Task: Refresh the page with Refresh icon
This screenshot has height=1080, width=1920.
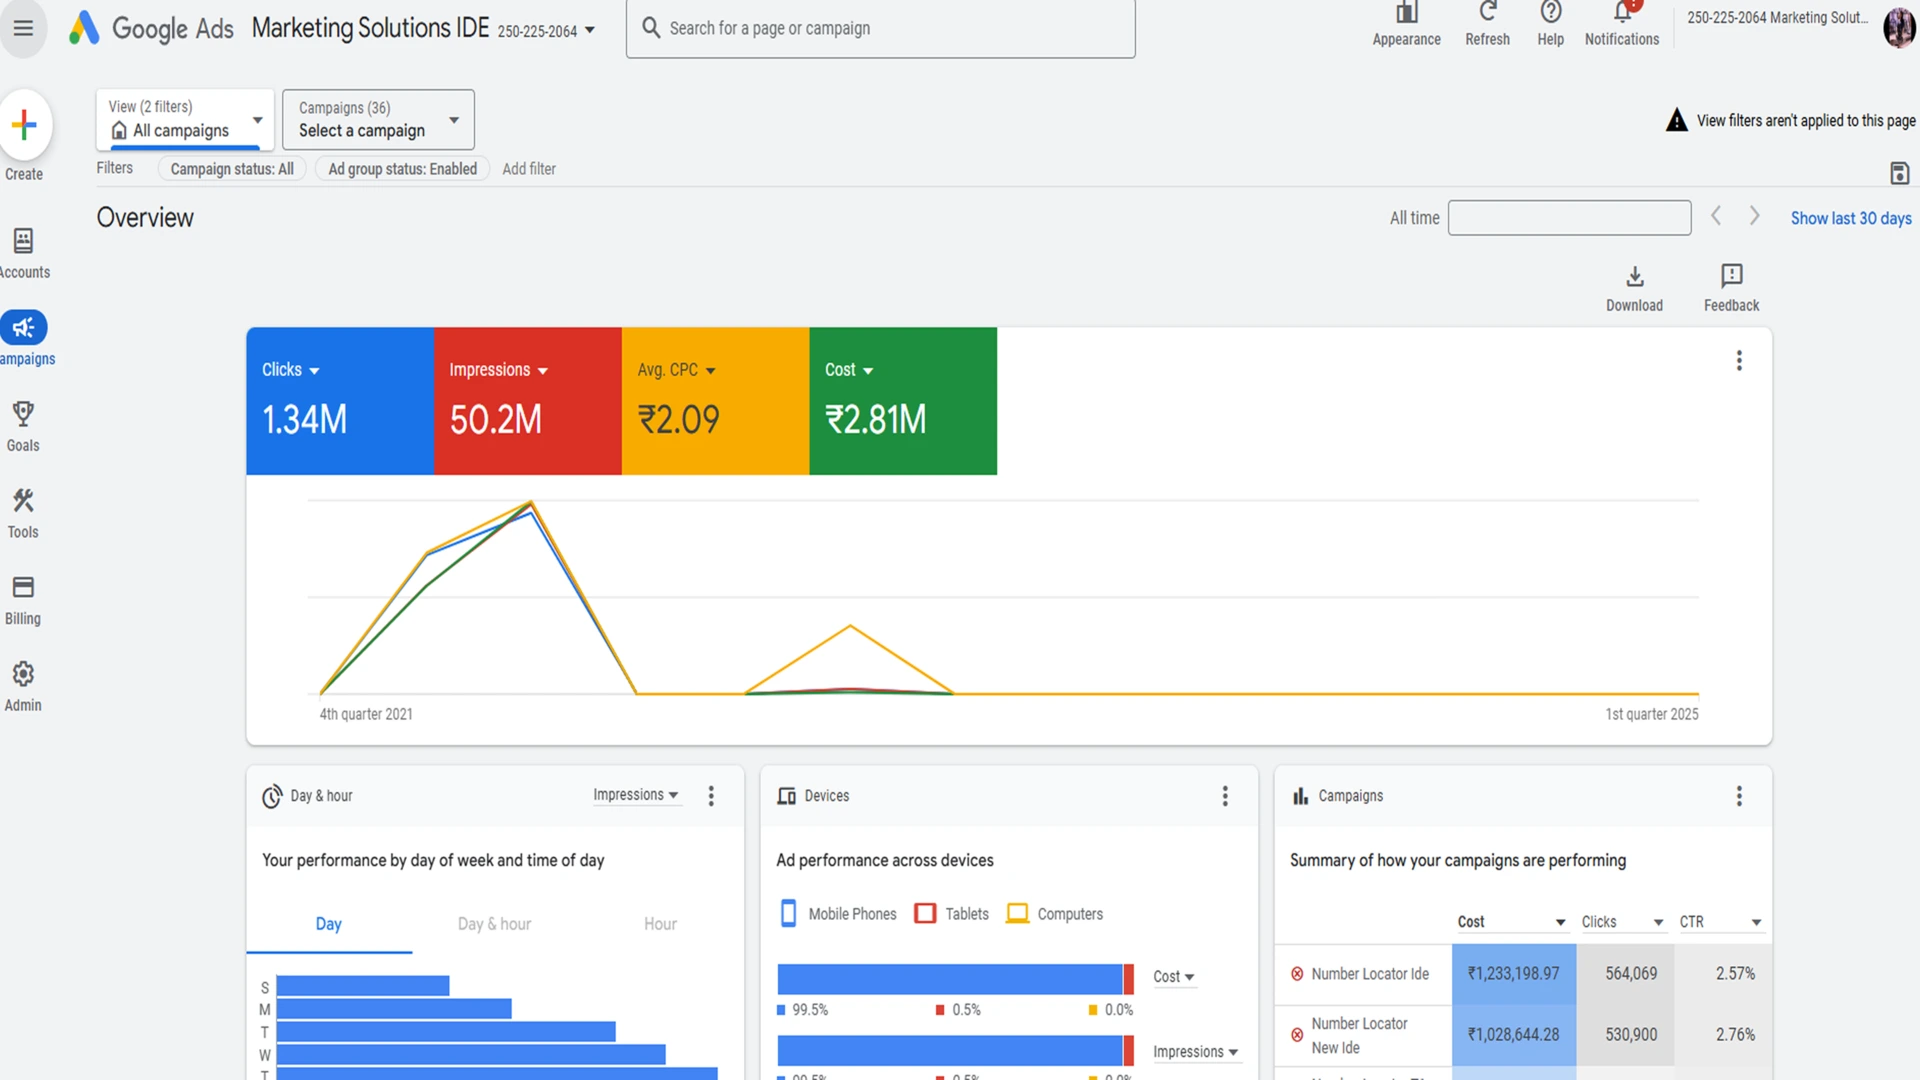Action: pyautogui.click(x=1487, y=24)
